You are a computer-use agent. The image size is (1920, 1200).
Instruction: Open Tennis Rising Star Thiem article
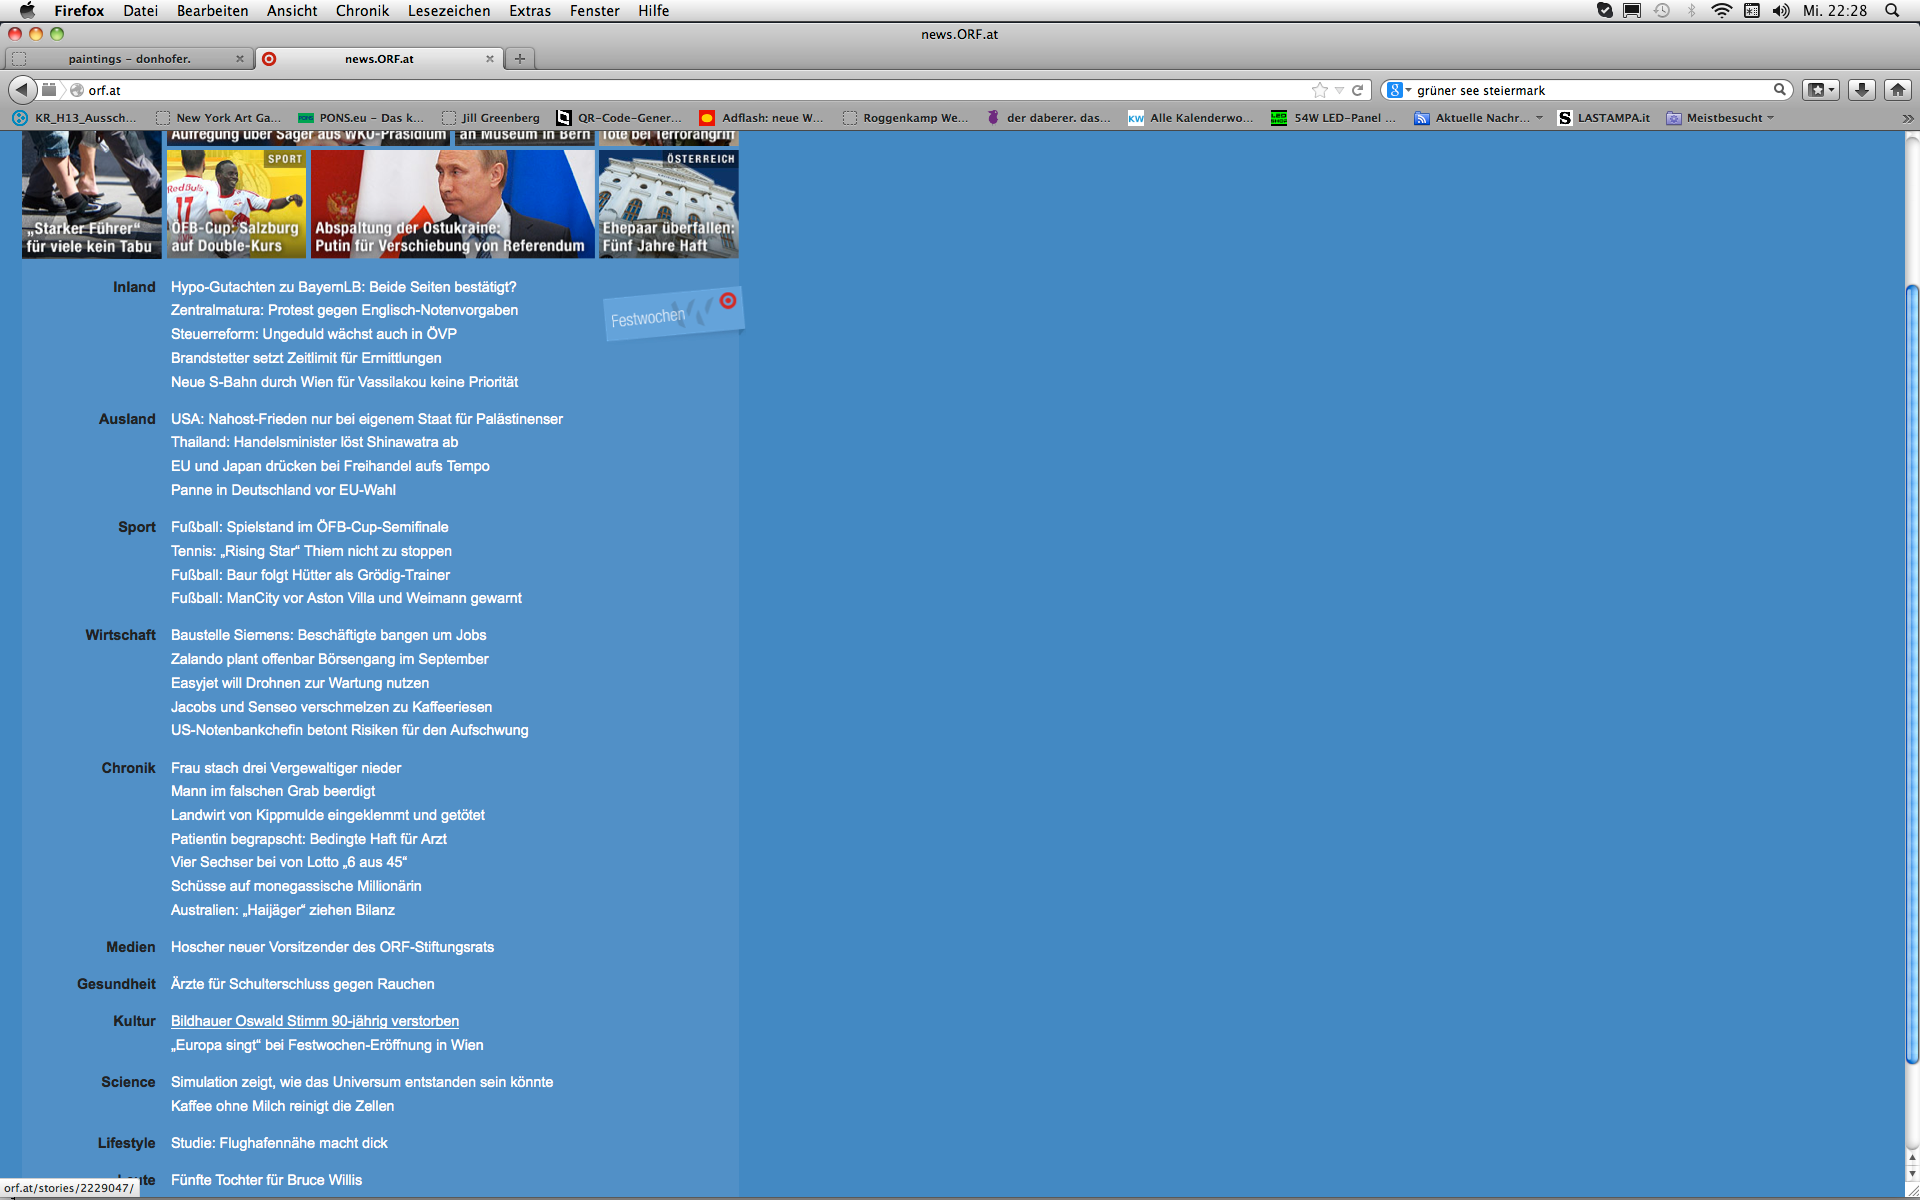(x=311, y=551)
